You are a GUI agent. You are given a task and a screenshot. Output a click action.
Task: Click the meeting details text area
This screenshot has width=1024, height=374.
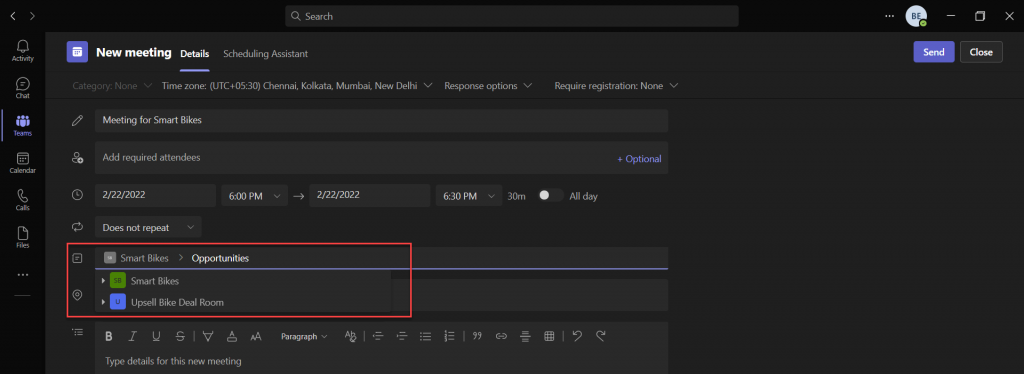point(381,361)
